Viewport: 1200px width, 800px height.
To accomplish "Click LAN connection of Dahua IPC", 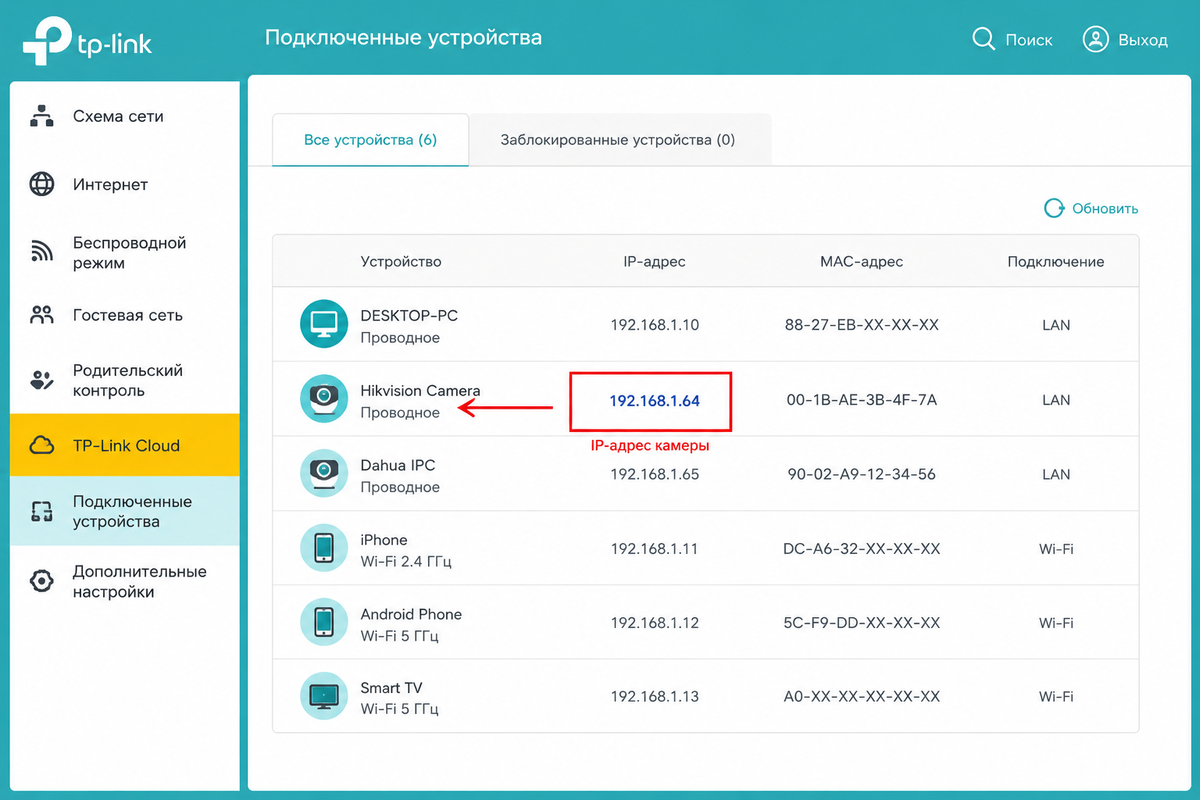I will point(1056,474).
